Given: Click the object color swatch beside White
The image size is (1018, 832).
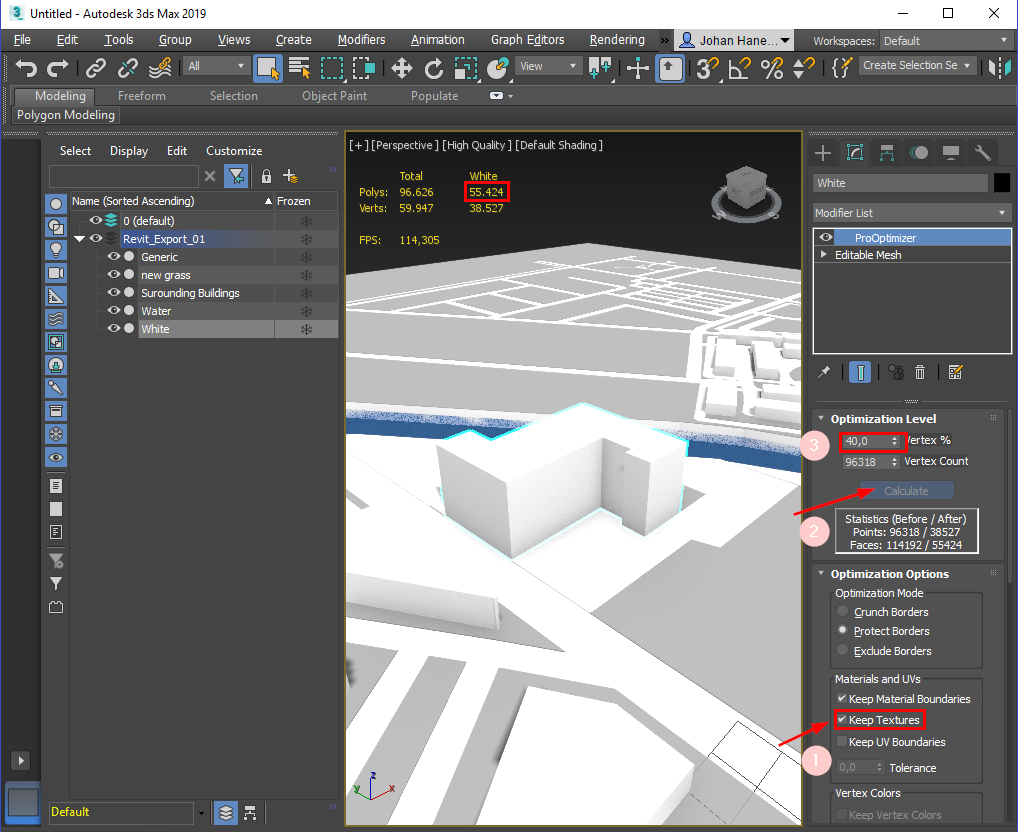Looking at the screenshot, I should pos(1002,183).
